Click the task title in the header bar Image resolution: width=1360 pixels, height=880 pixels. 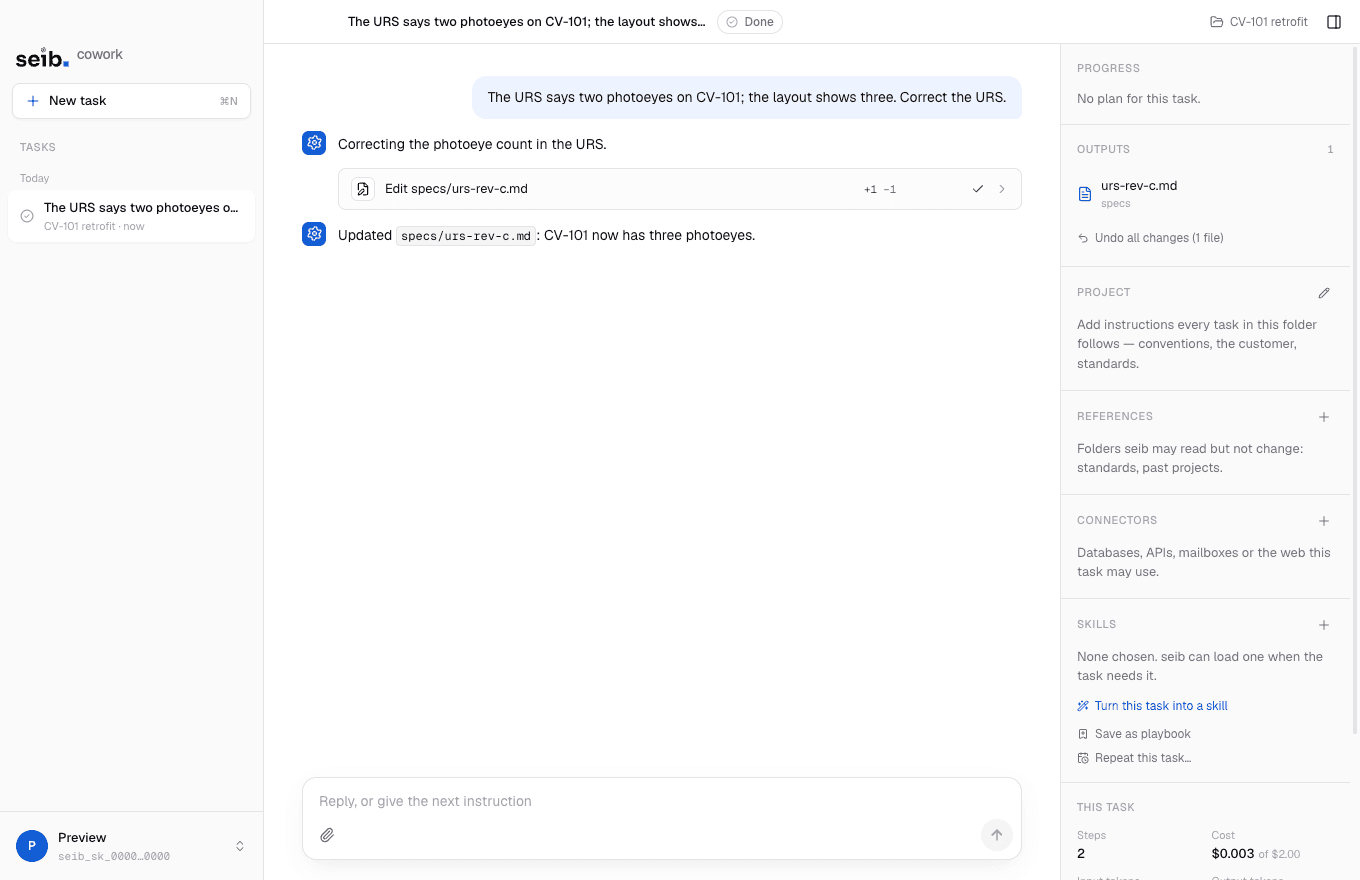[x=527, y=22]
